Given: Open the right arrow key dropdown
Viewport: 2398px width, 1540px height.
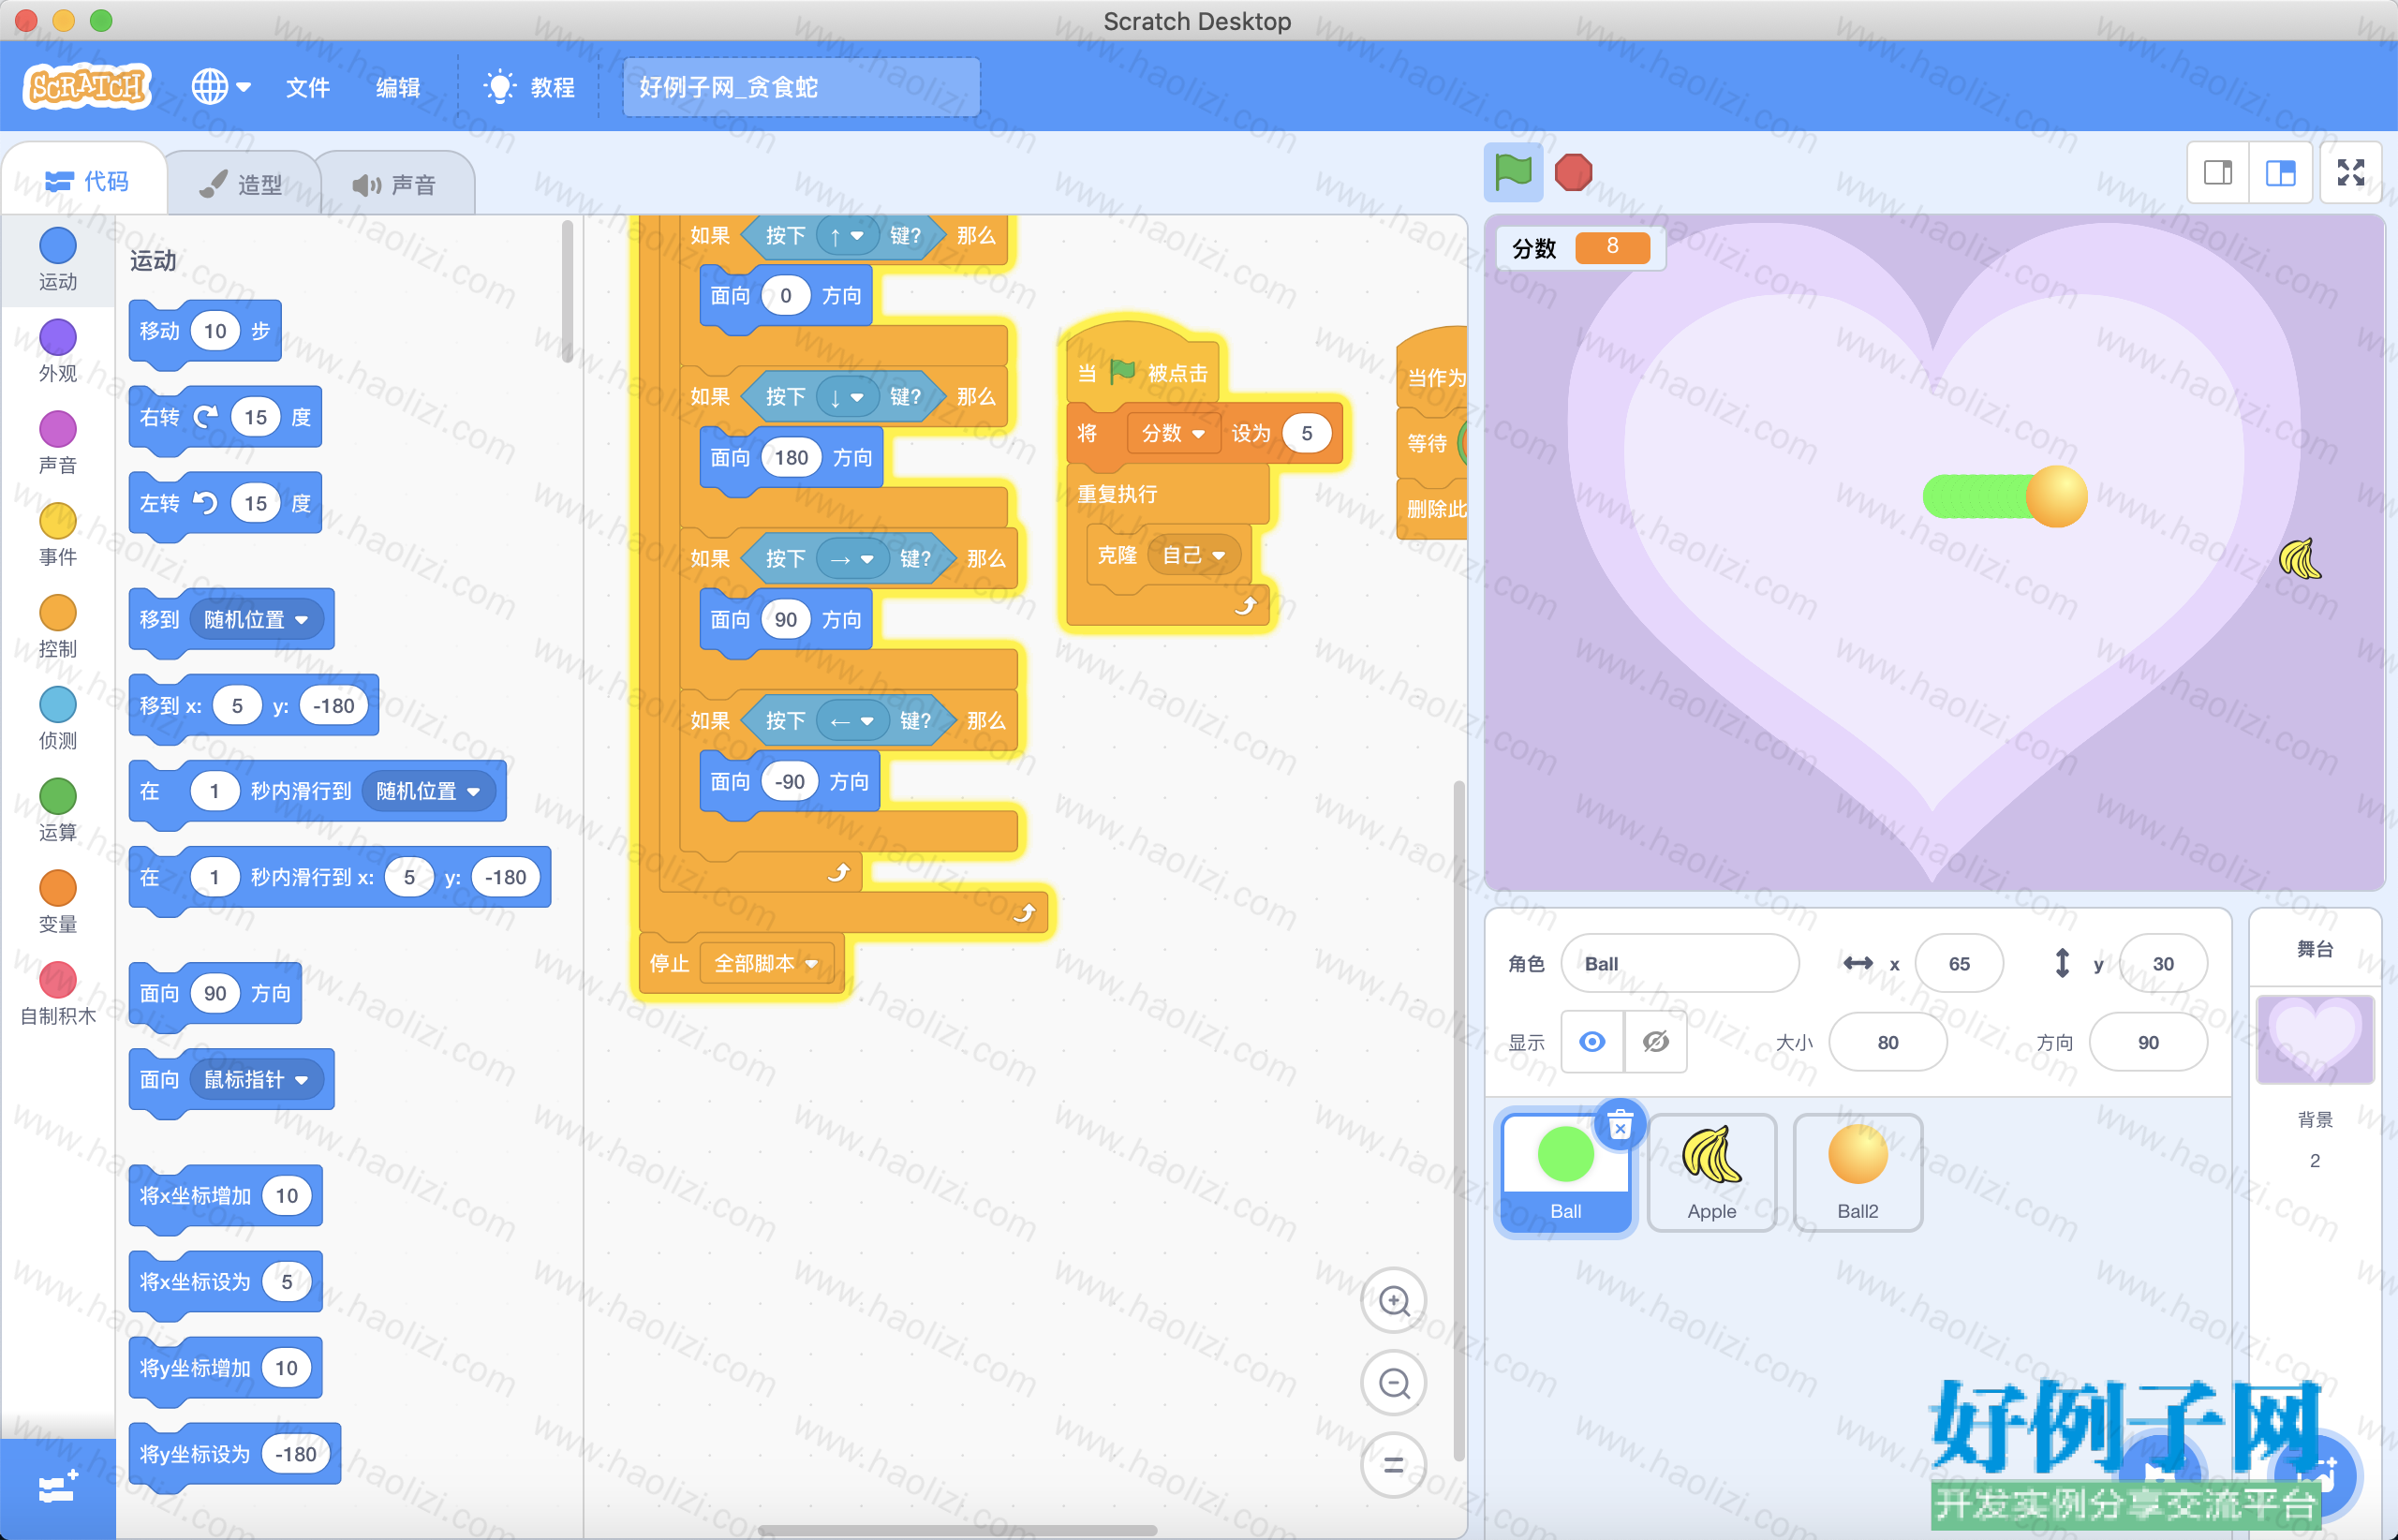Looking at the screenshot, I should pos(852,559).
